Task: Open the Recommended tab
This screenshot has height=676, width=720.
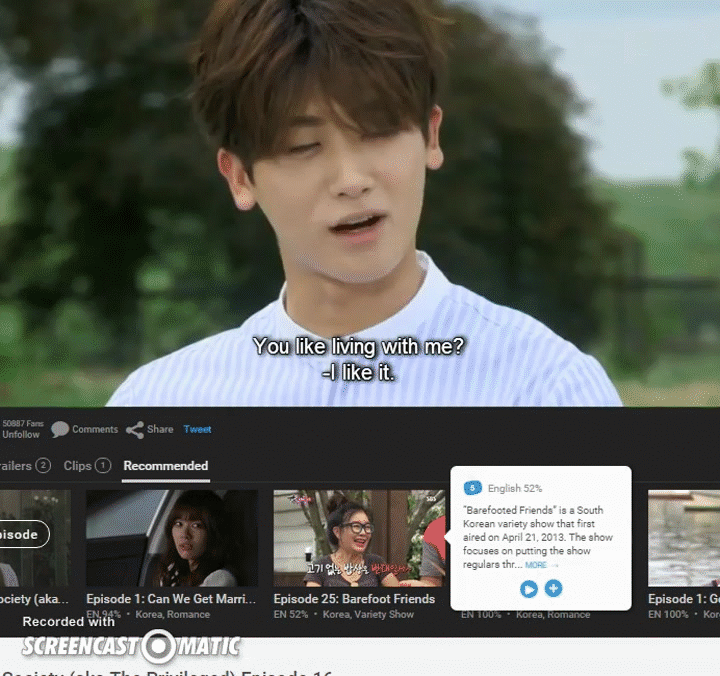Action: click(165, 466)
